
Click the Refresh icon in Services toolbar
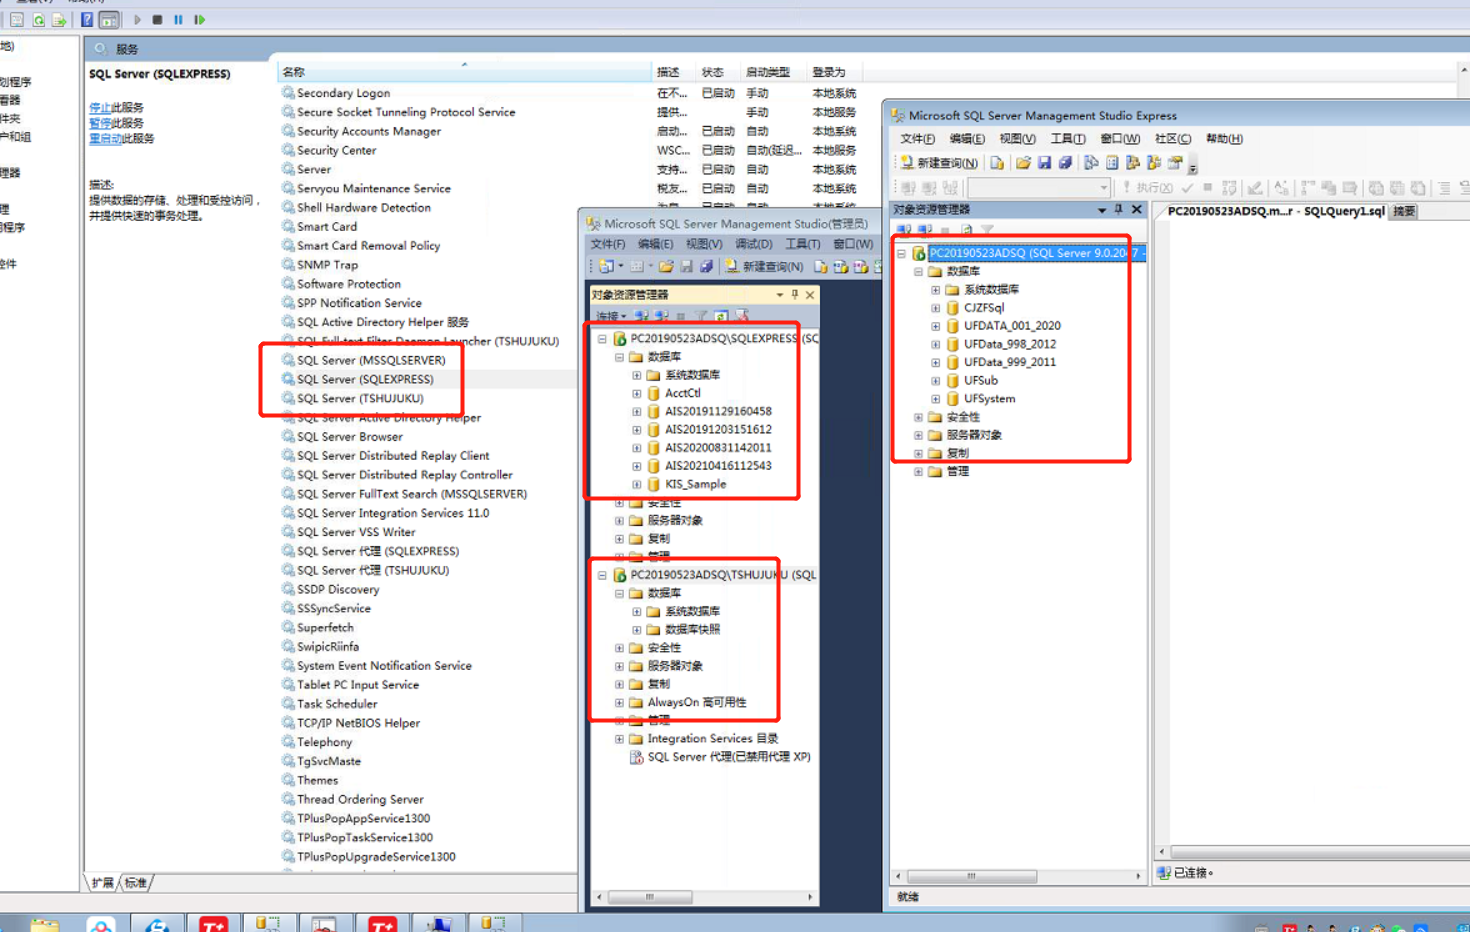tap(38, 19)
